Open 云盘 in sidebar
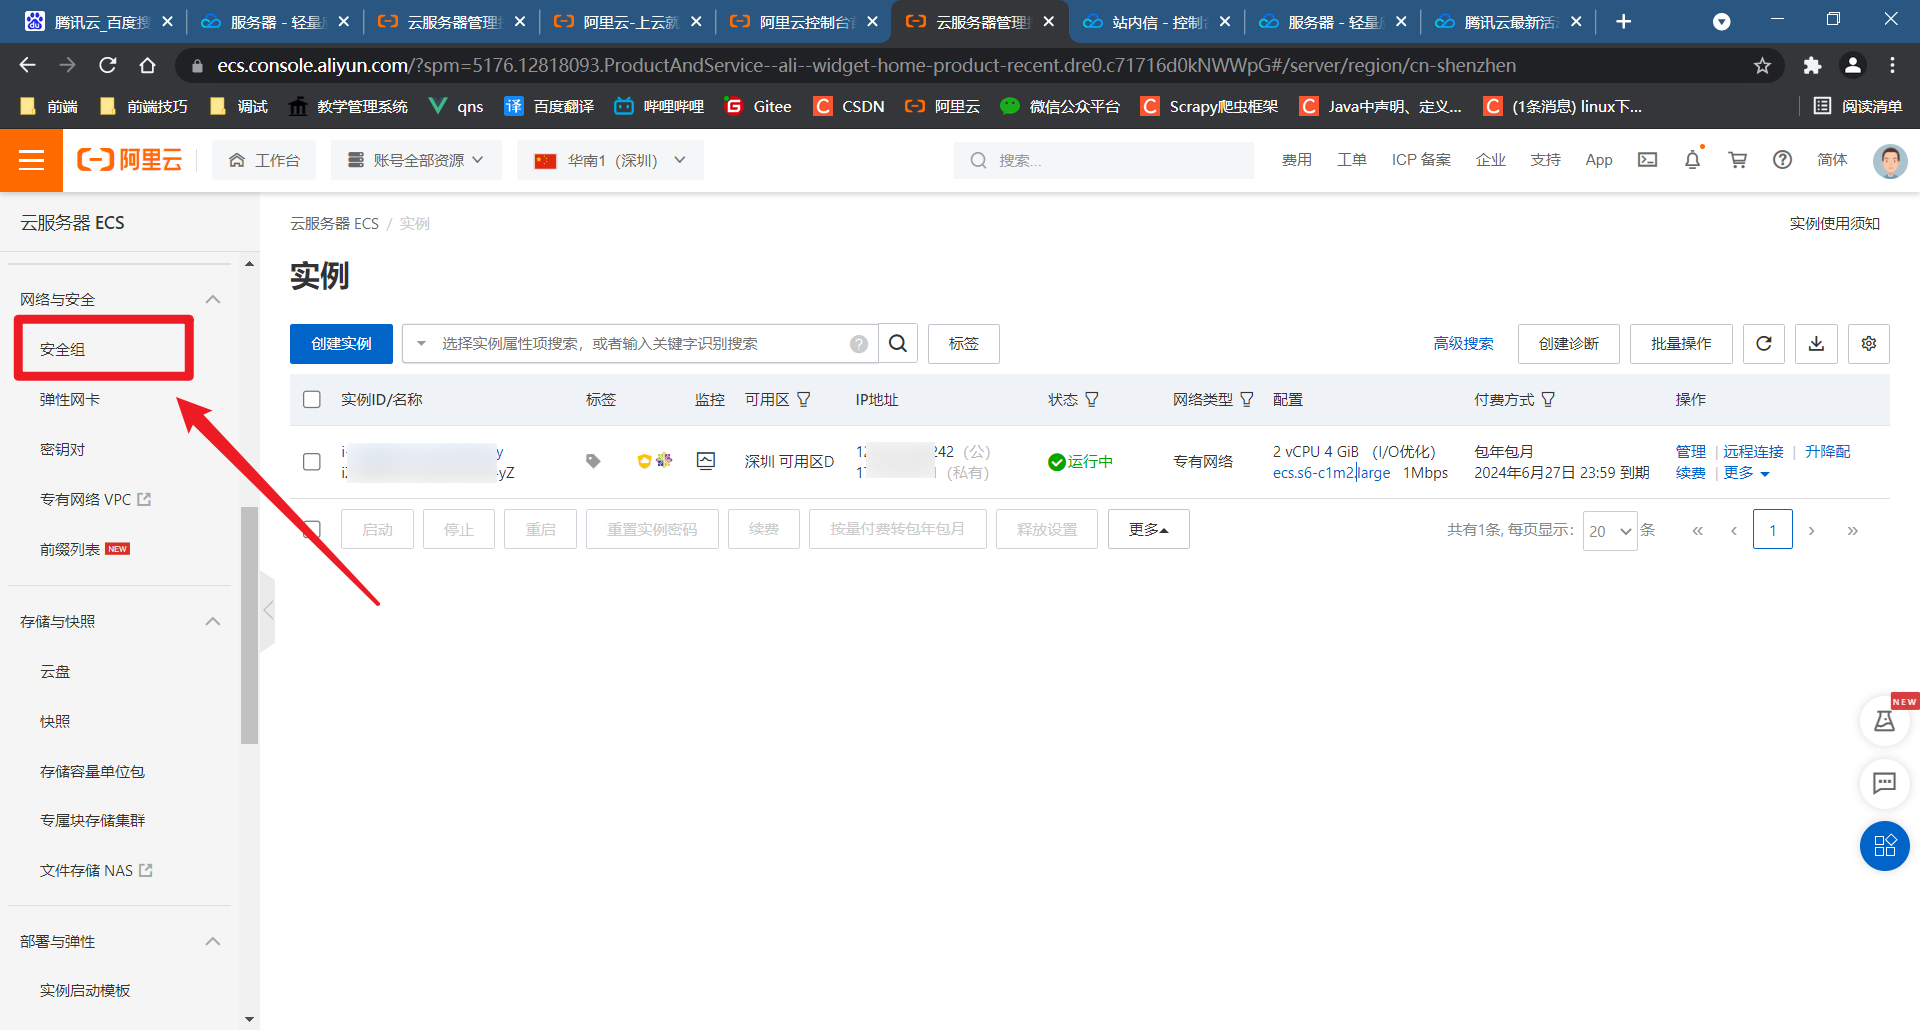 (x=55, y=672)
